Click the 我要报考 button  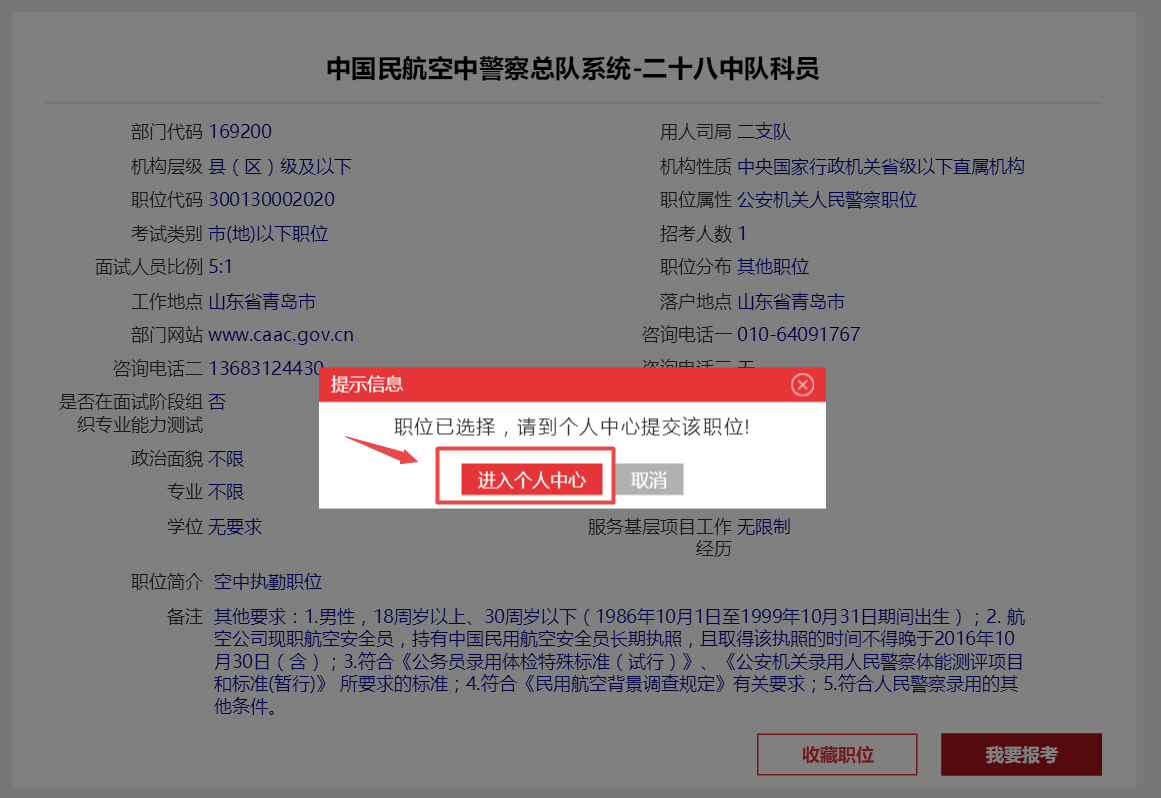point(1021,754)
